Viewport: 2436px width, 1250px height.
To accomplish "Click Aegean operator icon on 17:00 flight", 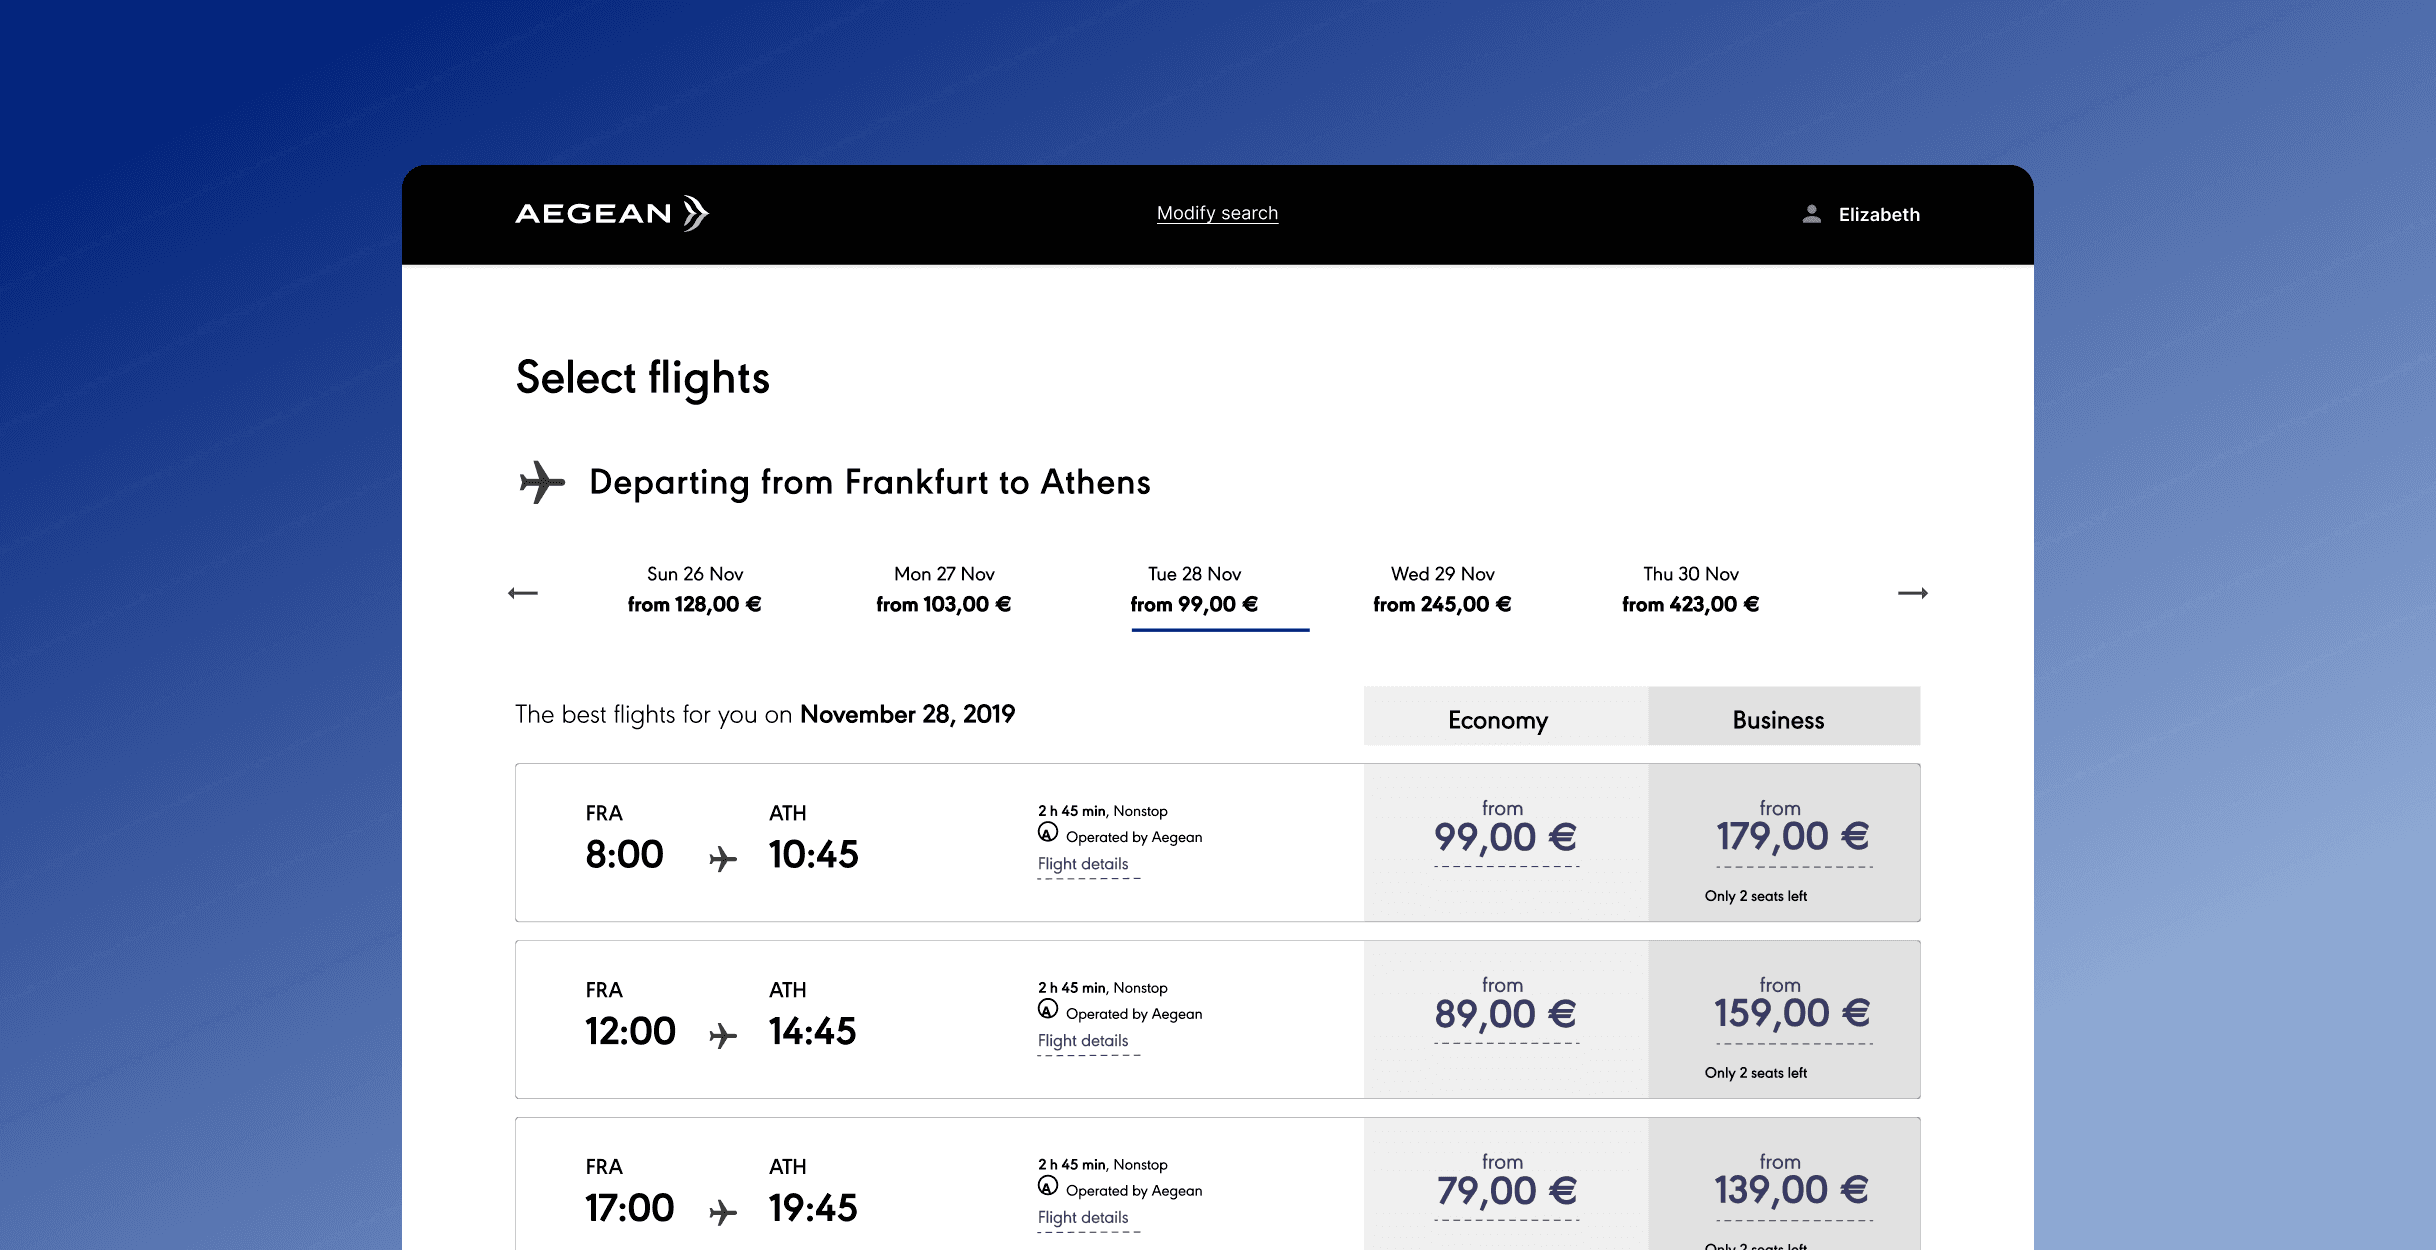I will tap(1047, 1187).
